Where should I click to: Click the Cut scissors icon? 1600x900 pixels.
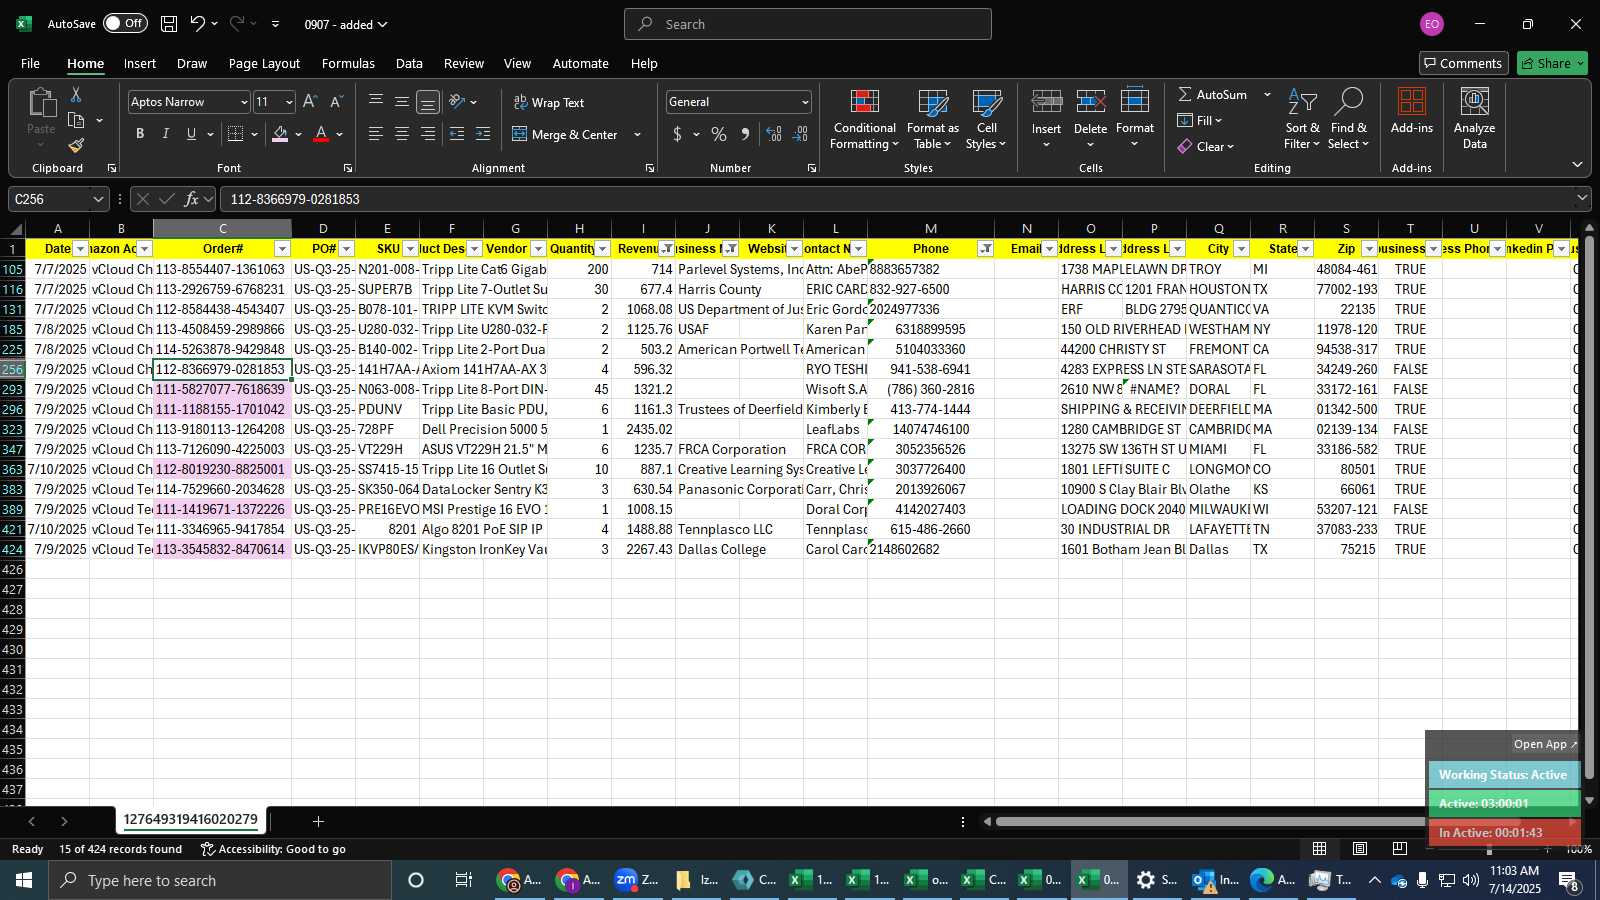[76, 94]
